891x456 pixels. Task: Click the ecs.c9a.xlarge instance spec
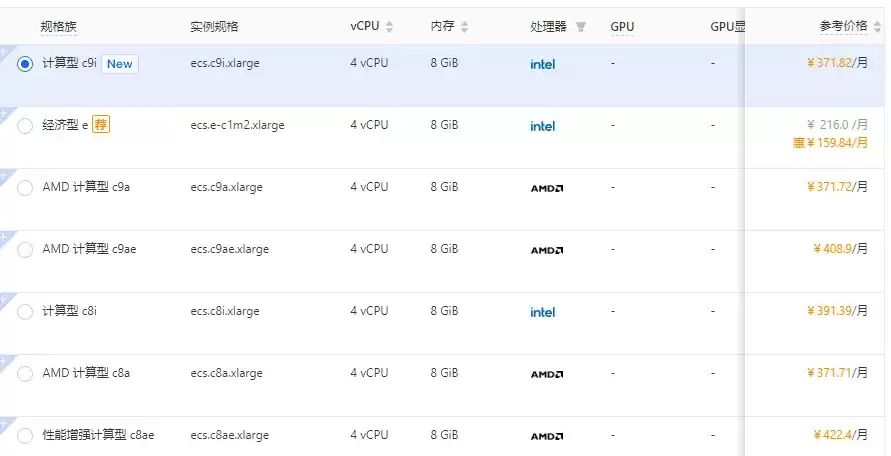(227, 188)
